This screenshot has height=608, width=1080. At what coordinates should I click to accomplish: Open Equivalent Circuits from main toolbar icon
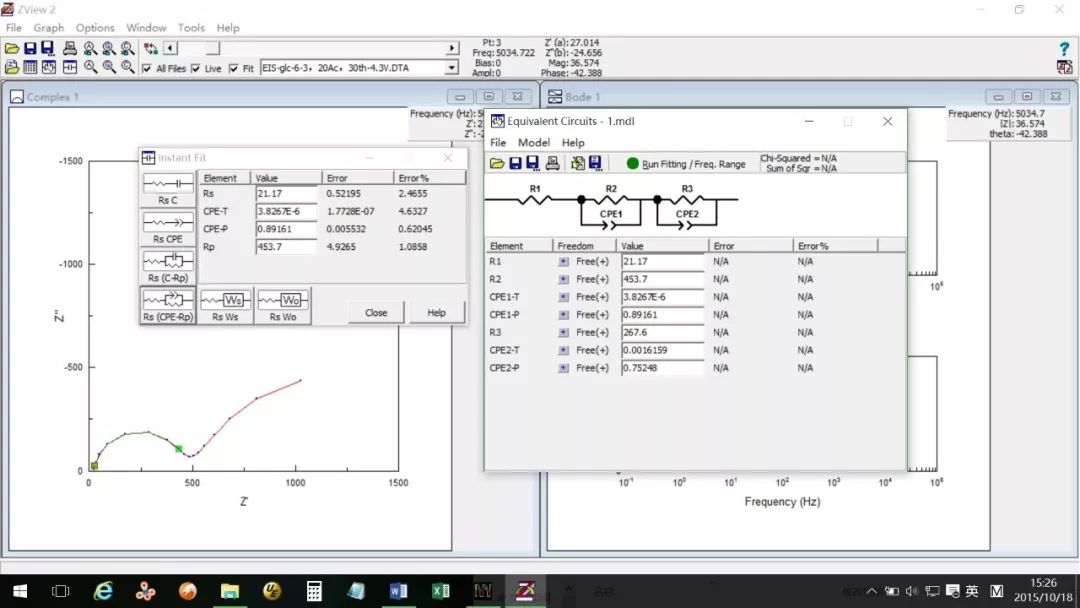coord(49,67)
